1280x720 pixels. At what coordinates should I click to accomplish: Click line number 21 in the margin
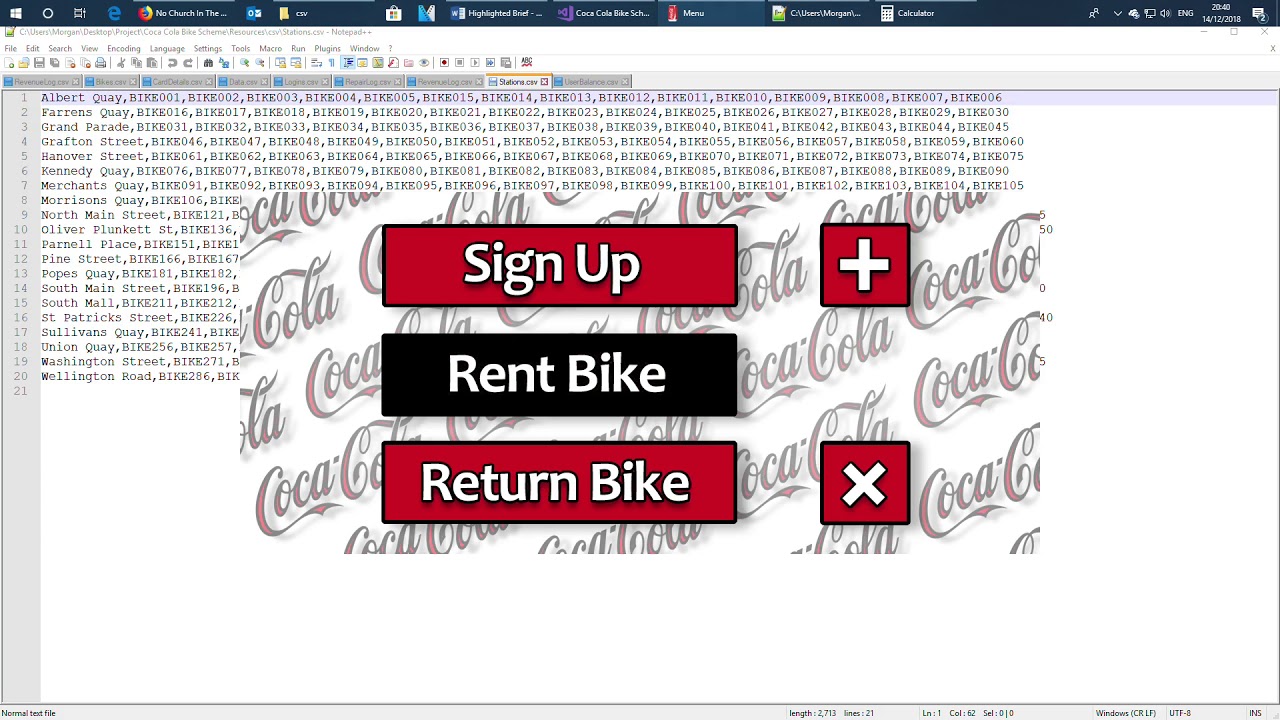tap(23, 391)
